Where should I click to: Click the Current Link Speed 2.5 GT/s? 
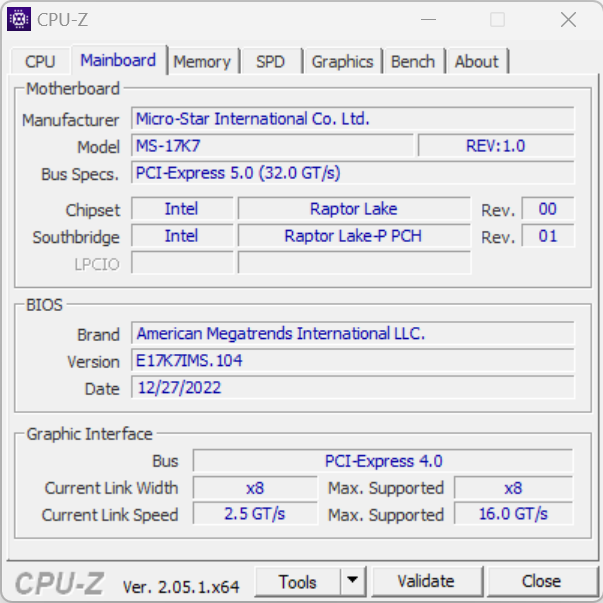(x=255, y=514)
